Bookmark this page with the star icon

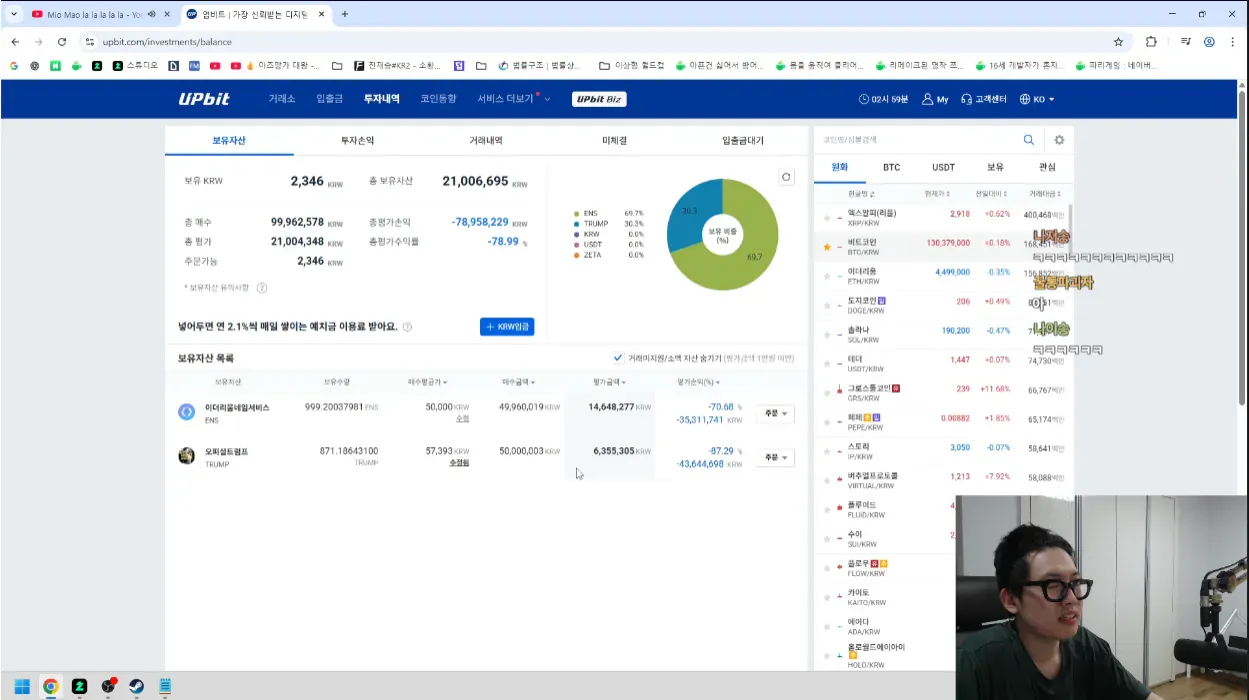(x=1118, y=42)
